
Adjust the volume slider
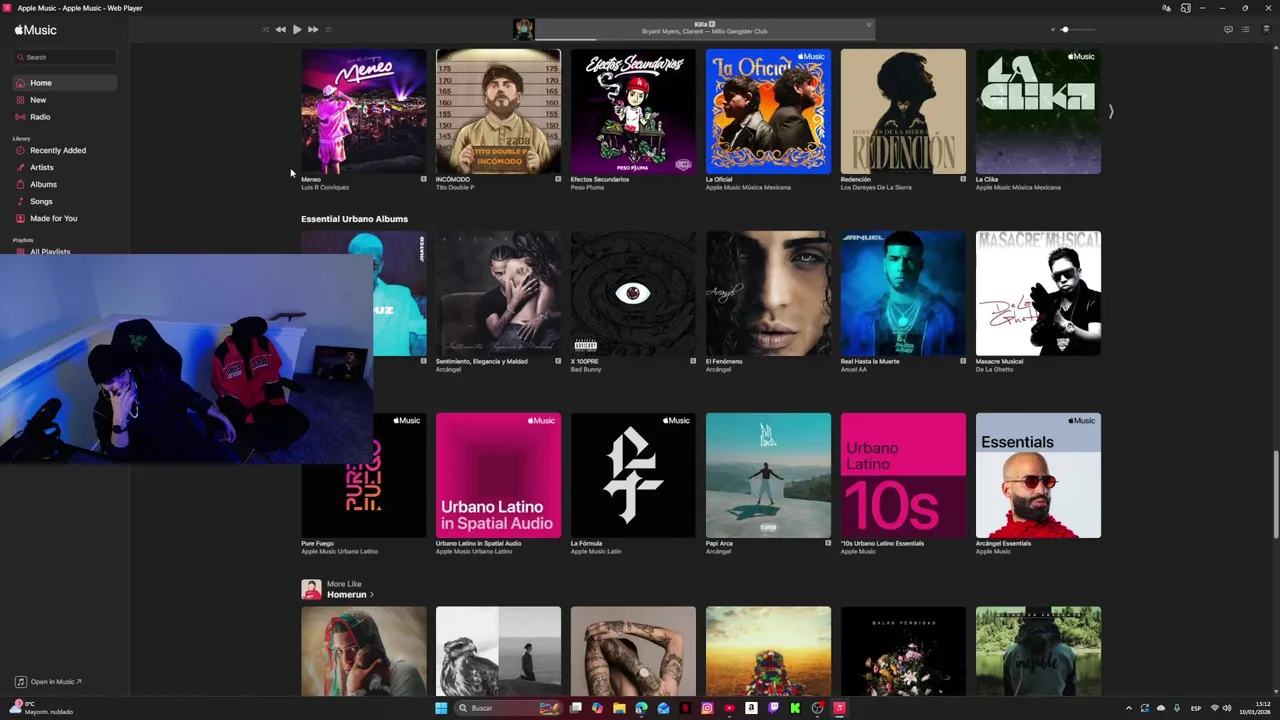[x=1078, y=30]
